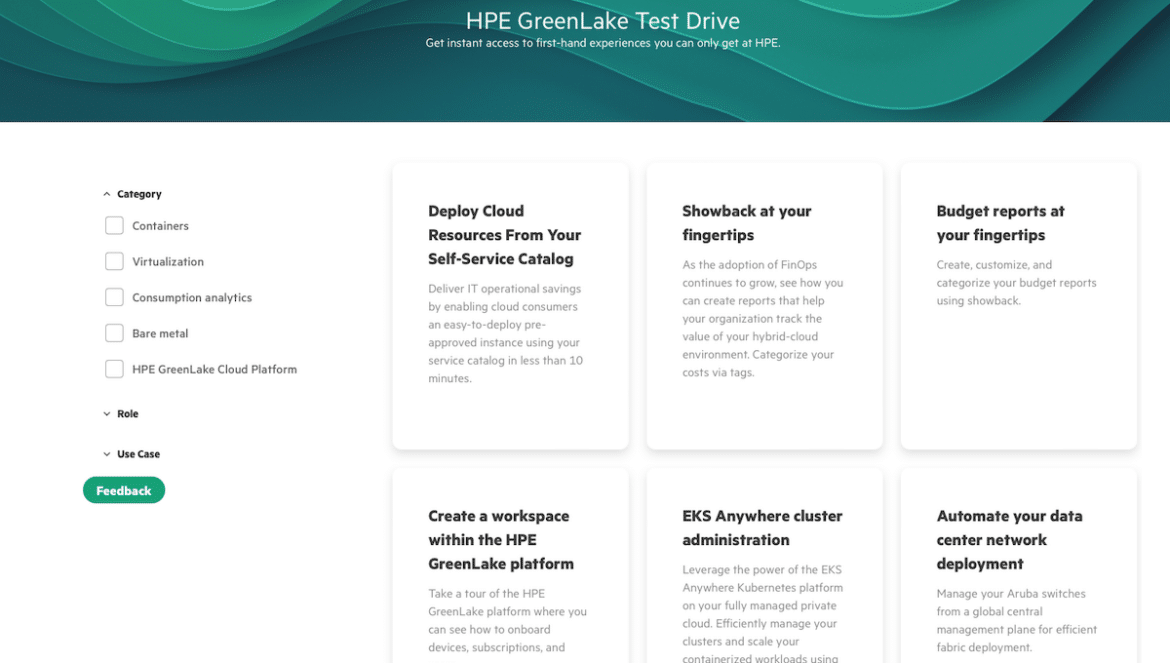Click the 'As the adoption of FinOps' description
1170x663 pixels.
pyautogui.click(x=763, y=318)
